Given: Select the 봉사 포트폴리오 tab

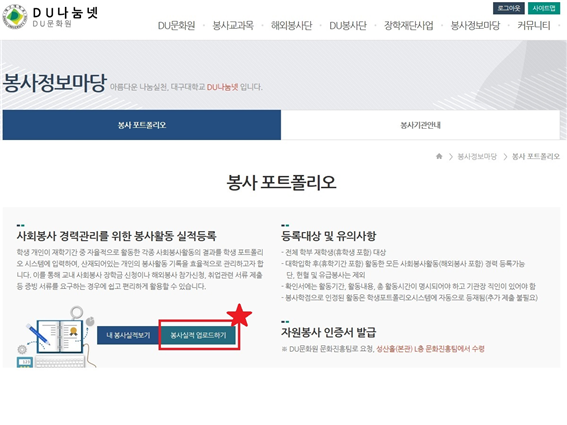Looking at the screenshot, I should click(x=142, y=125).
